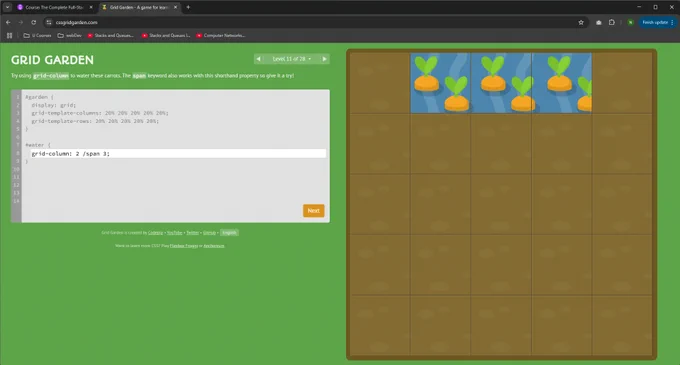The width and height of the screenshot is (680, 365).
Task: Open the Computer Networks bookmark
Action: (x=221, y=36)
